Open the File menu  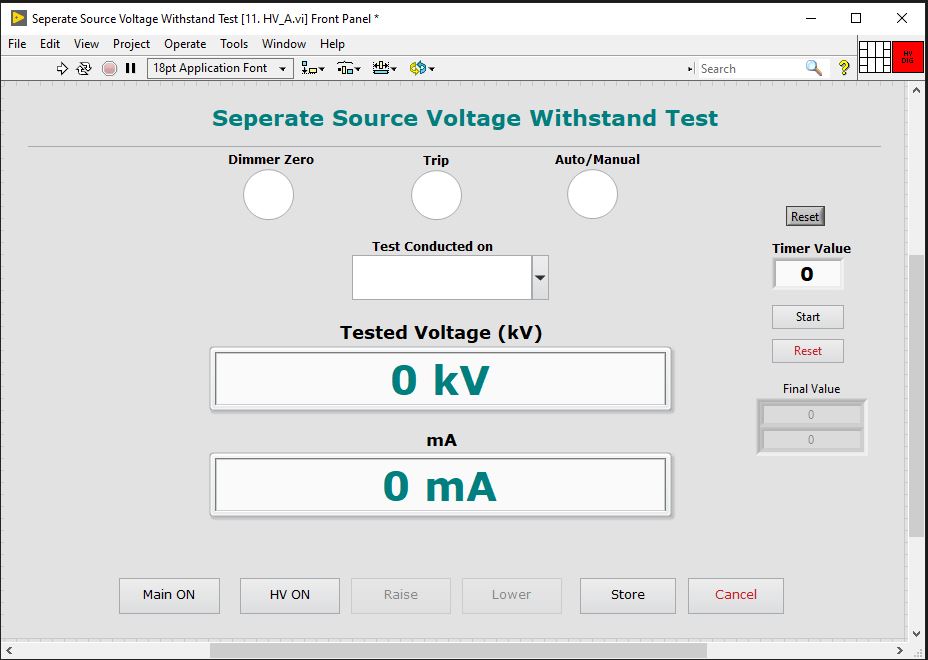pyautogui.click(x=17, y=44)
